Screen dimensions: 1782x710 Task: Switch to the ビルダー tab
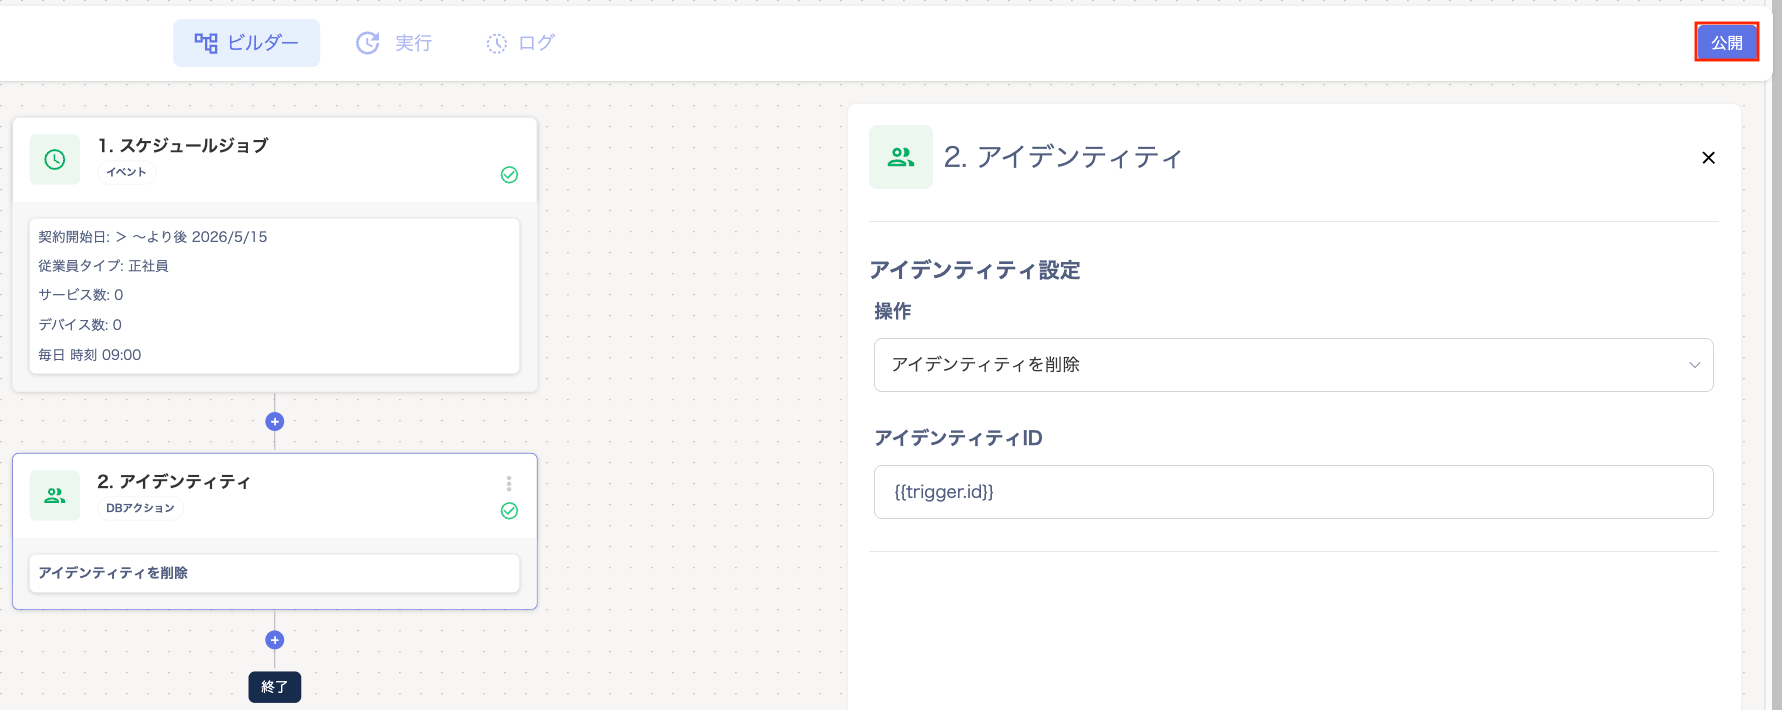pos(246,43)
